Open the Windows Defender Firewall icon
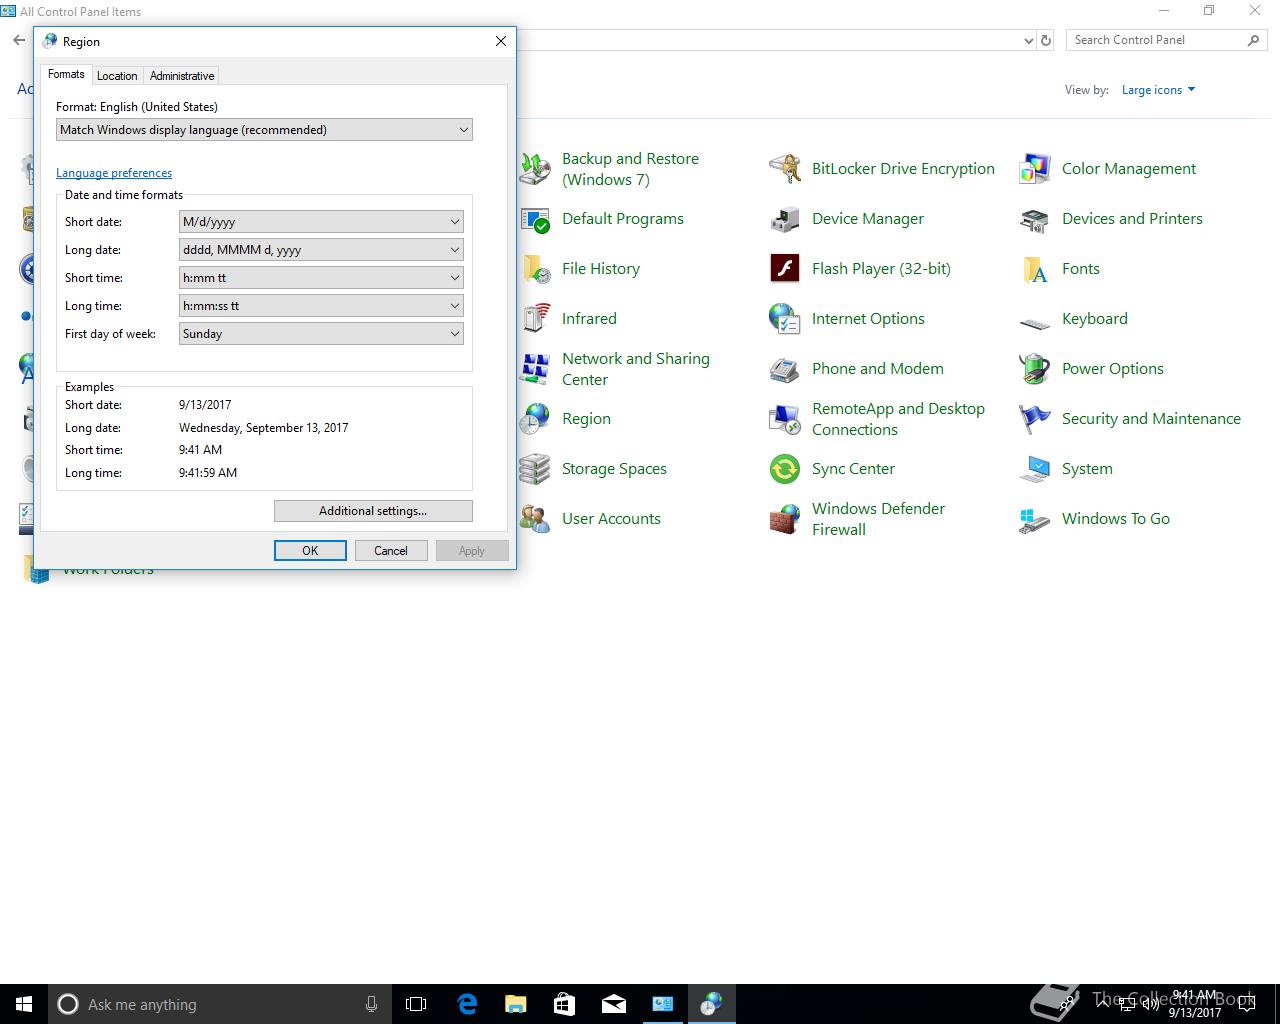 [785, 519]
